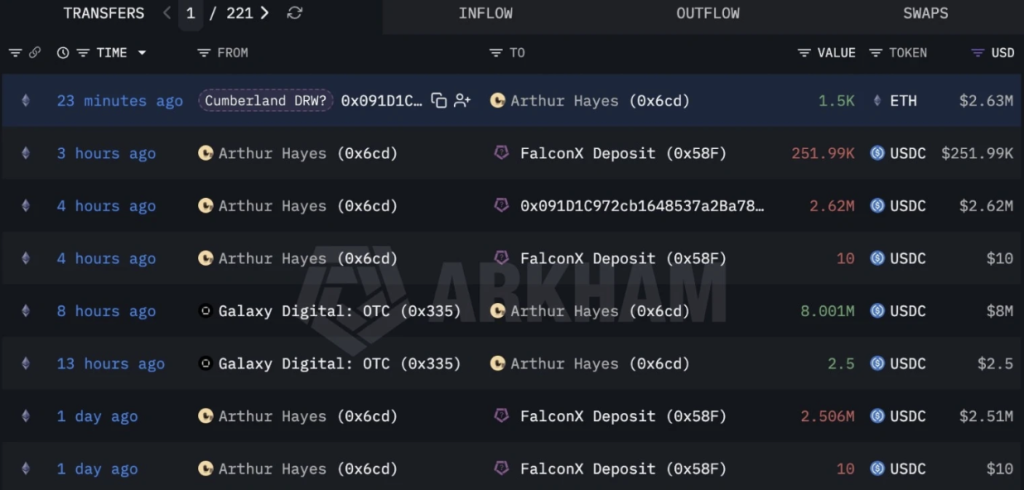Open transaction from 23 minutes ago
The image size is (1024, 490).
120,101
